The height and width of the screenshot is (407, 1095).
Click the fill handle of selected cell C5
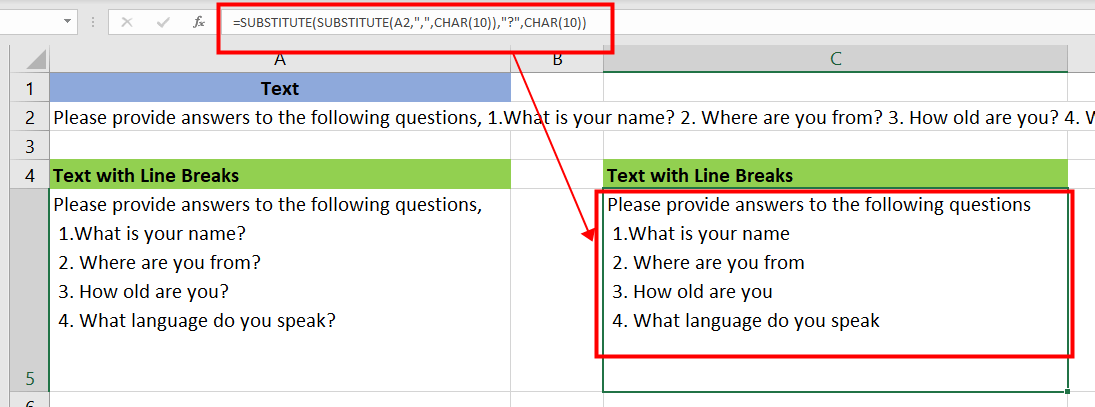[x=1068, y=391]
